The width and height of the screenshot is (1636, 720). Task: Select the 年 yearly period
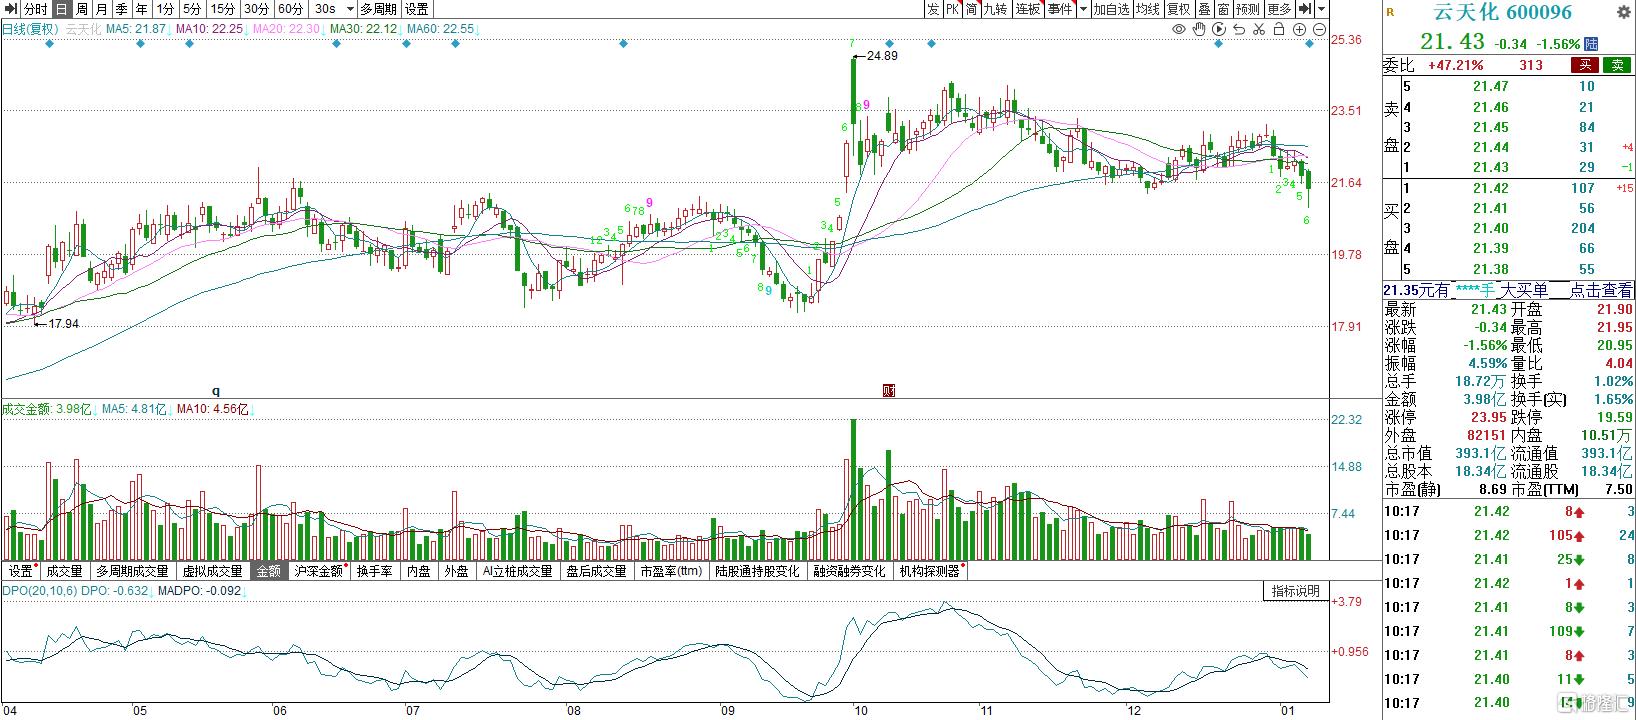142,9
